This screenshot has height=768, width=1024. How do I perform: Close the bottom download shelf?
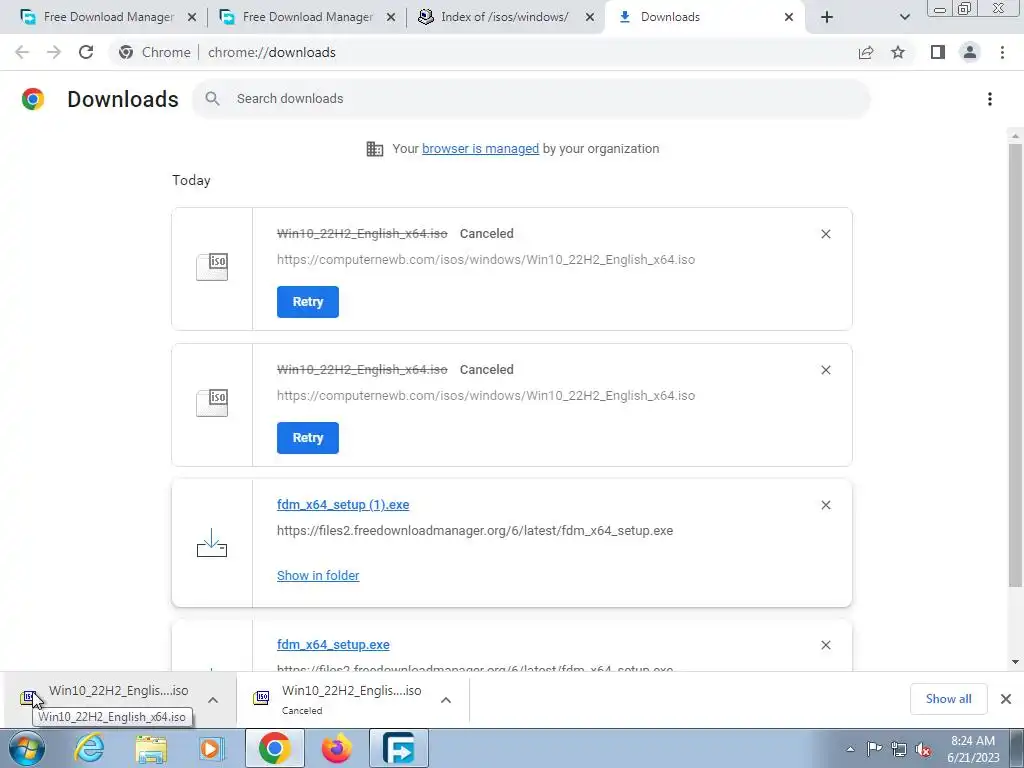(x=1006, y=699)
